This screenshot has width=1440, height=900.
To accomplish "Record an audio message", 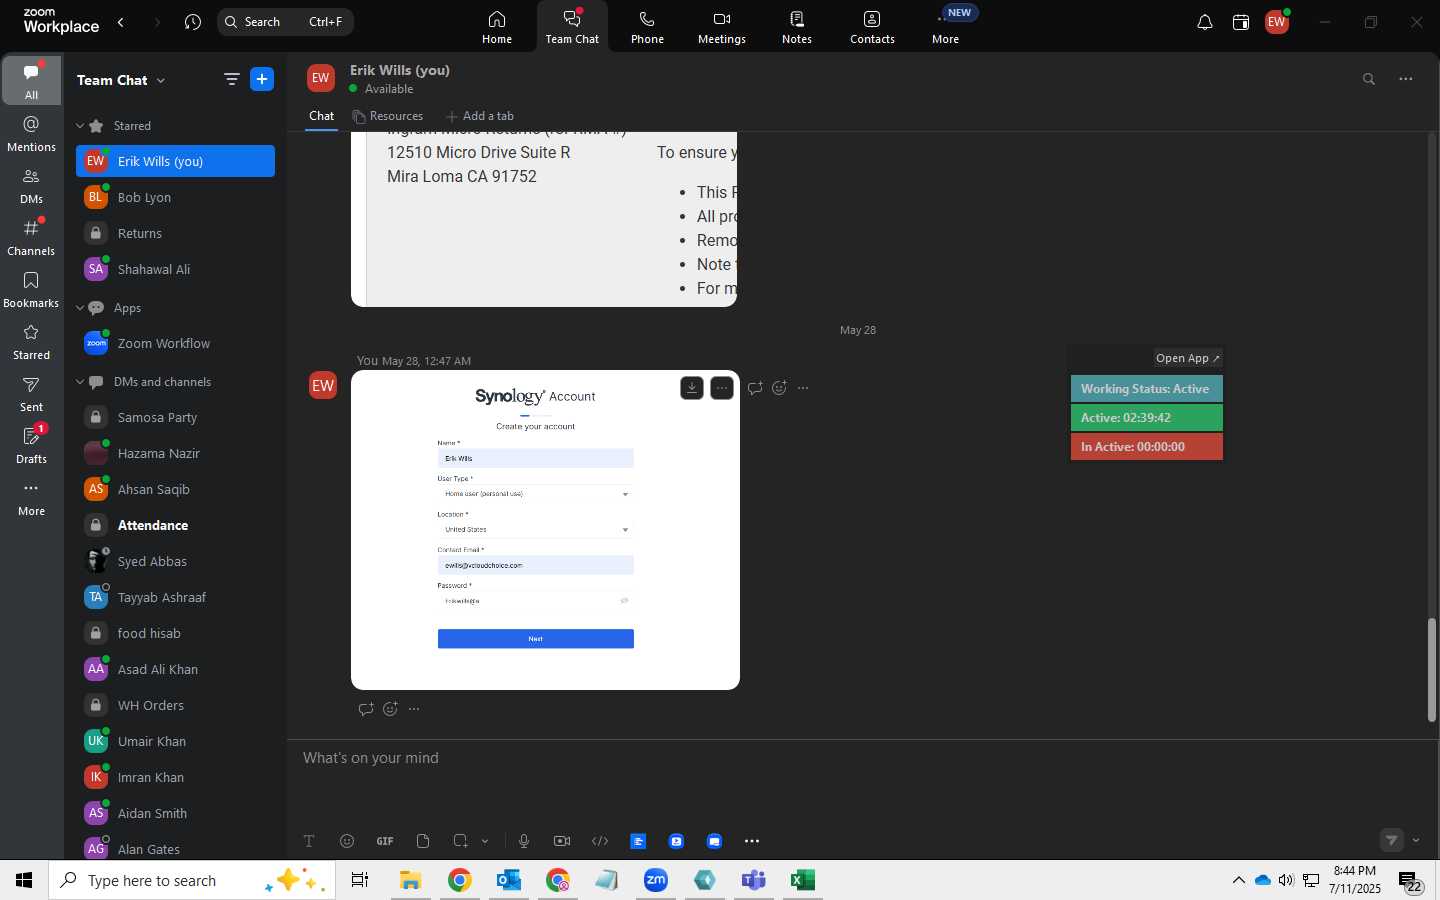I will coord(524,841).
